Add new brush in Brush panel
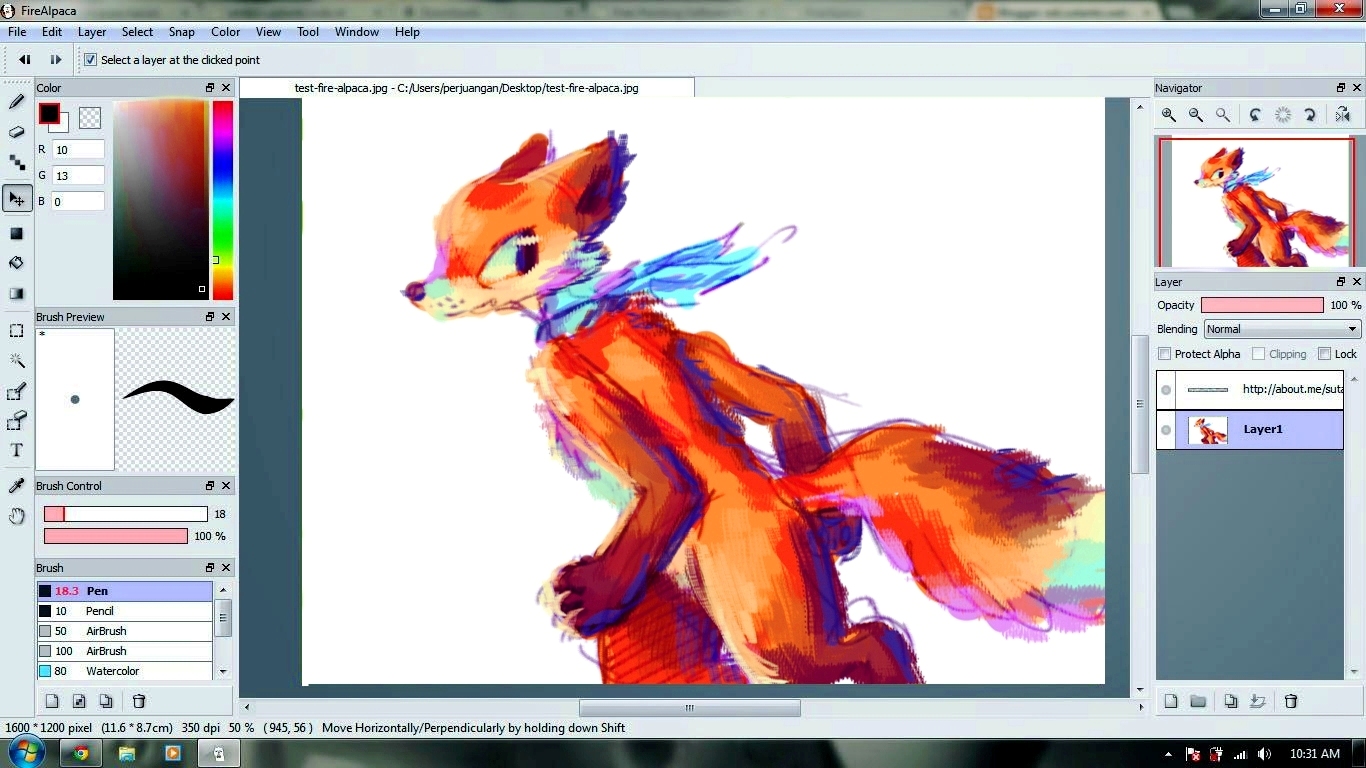 click(x=52, y=701)
